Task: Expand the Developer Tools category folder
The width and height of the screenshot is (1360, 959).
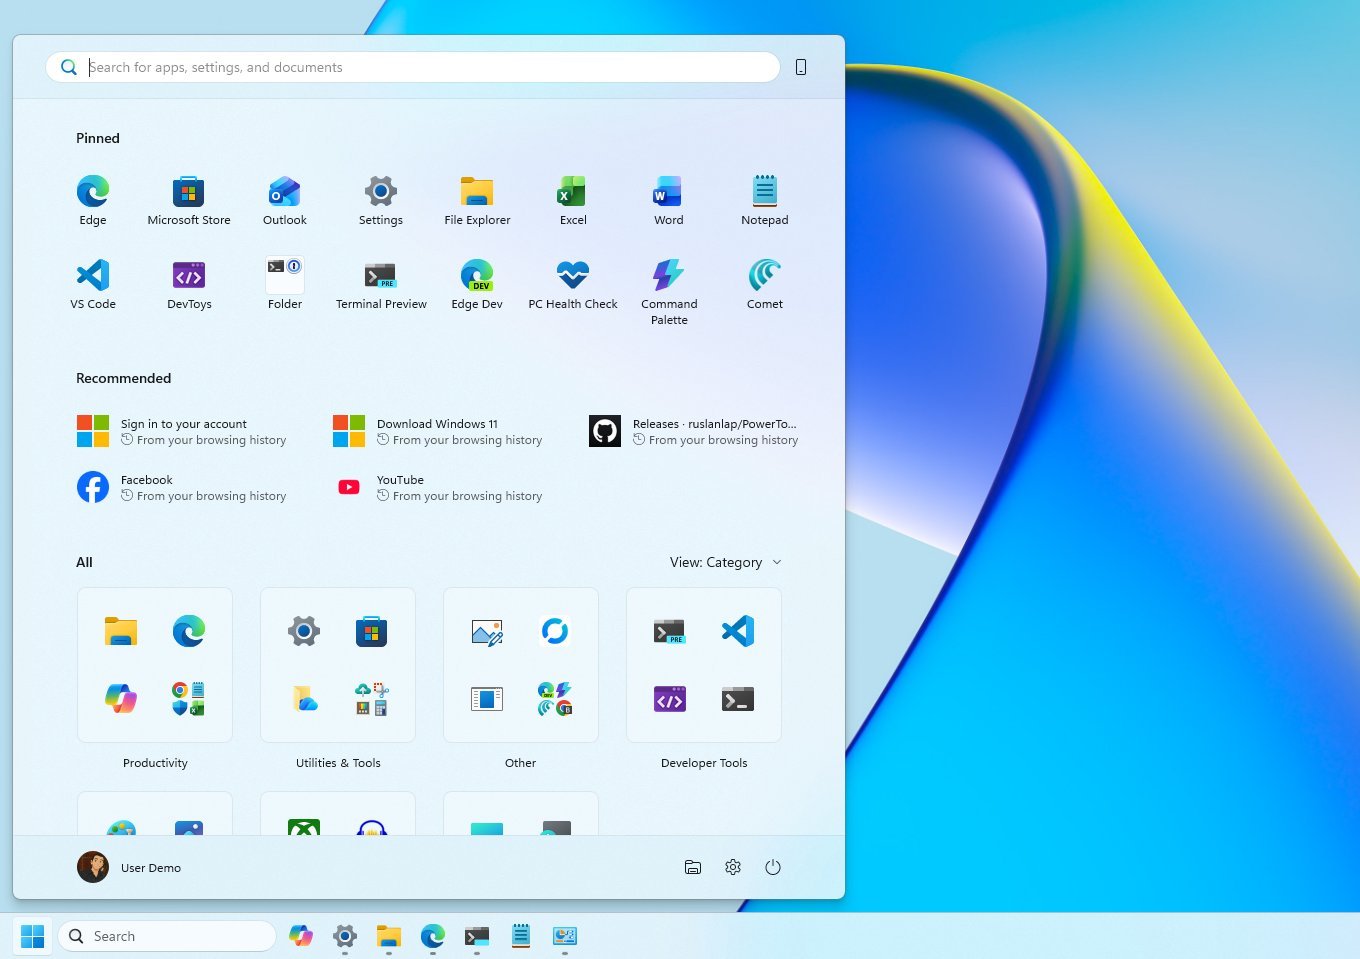Action: [x=703, y=664]
